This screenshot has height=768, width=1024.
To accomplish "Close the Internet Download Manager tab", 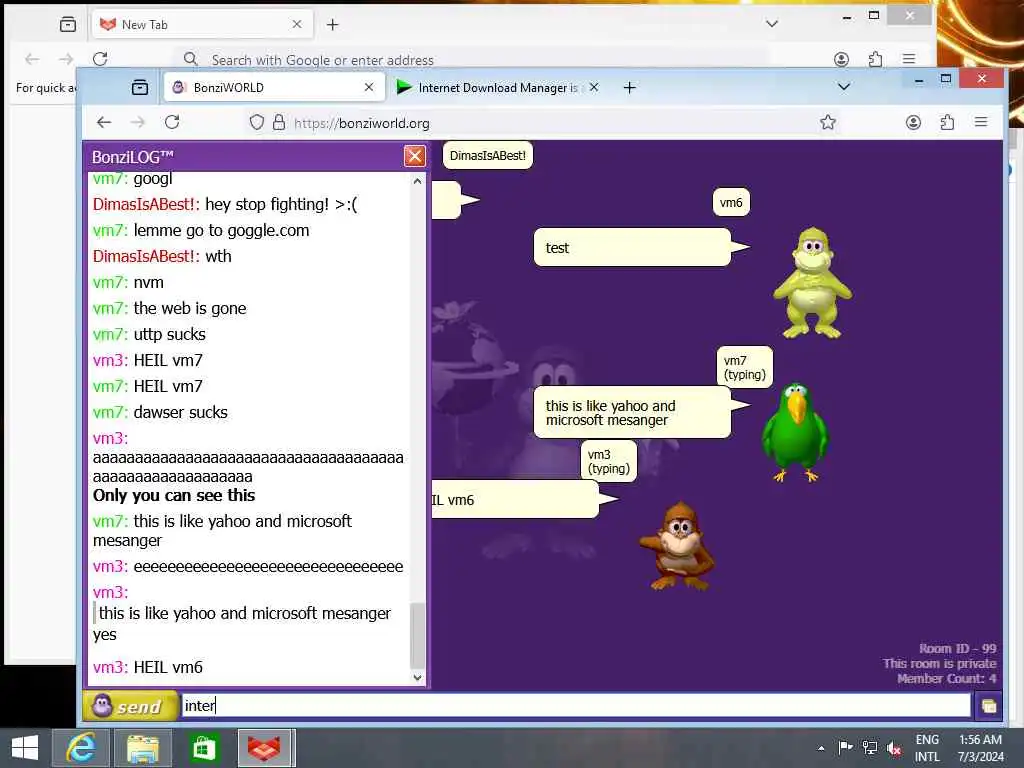I will coord(594,87).
